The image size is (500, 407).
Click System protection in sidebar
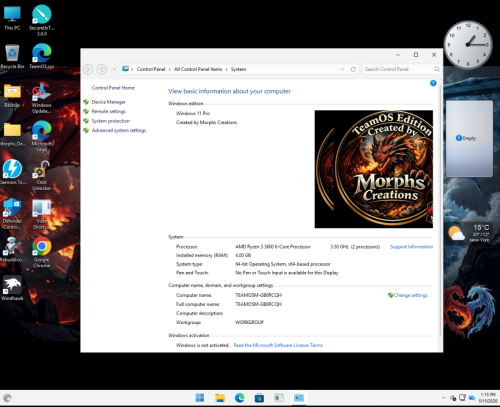[111, 121]
